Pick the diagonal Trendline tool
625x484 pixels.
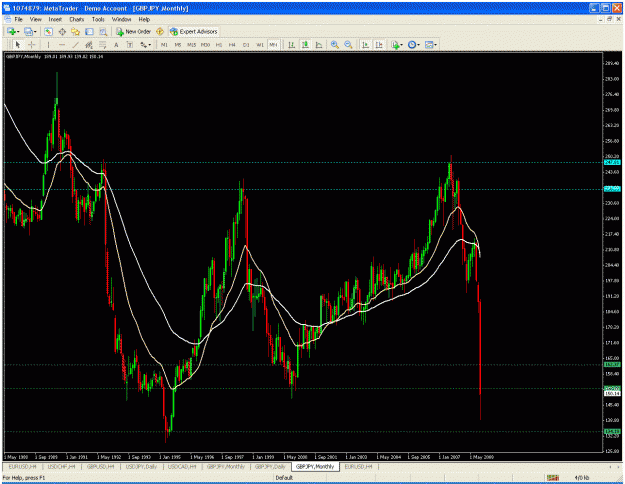75,45
